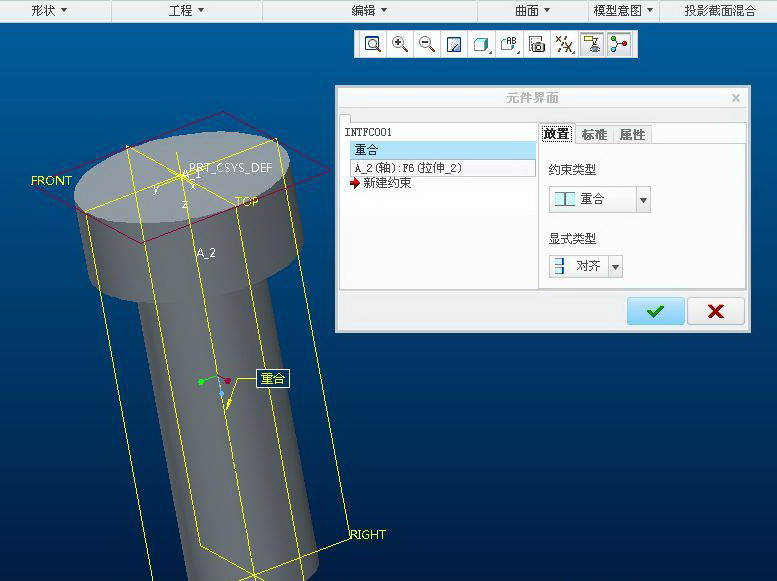Open the 约束类型 dropdown arrow
777x581 pixels.
(643, 200)
